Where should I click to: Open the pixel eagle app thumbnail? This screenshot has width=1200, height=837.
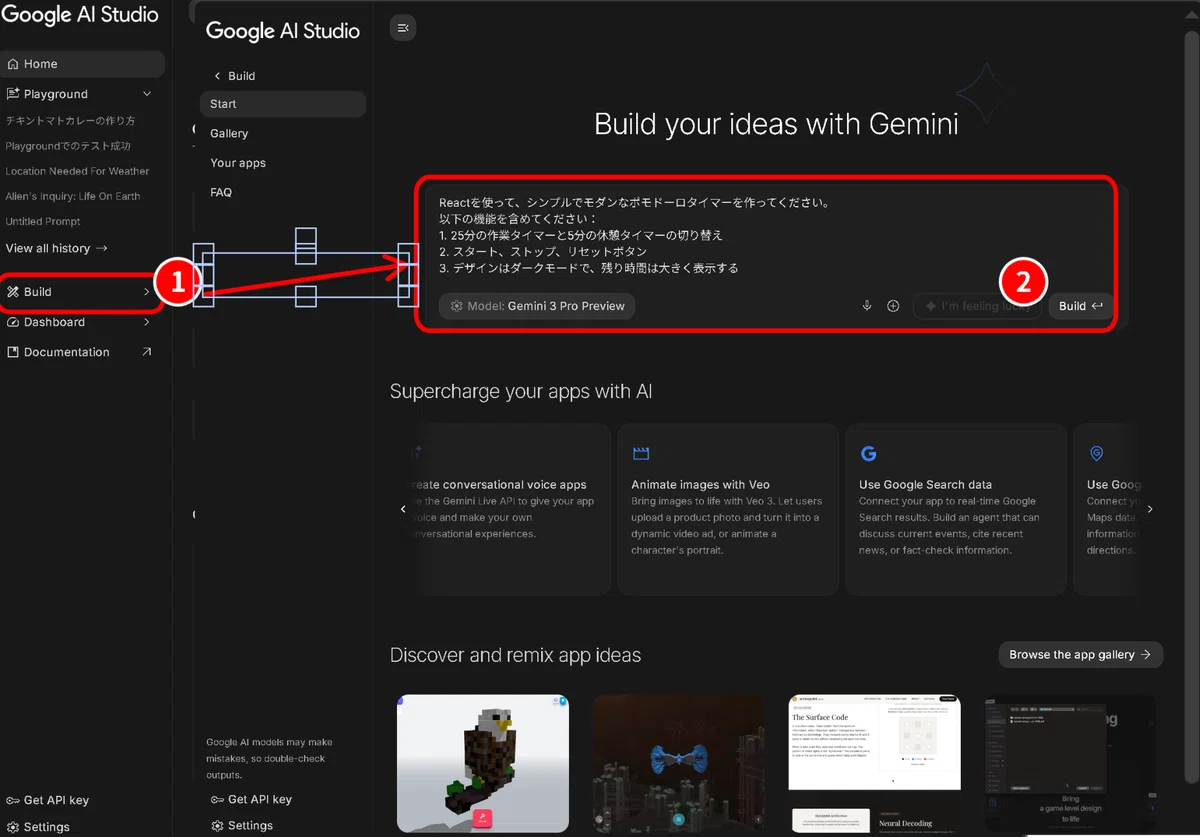tap(483, 763)
